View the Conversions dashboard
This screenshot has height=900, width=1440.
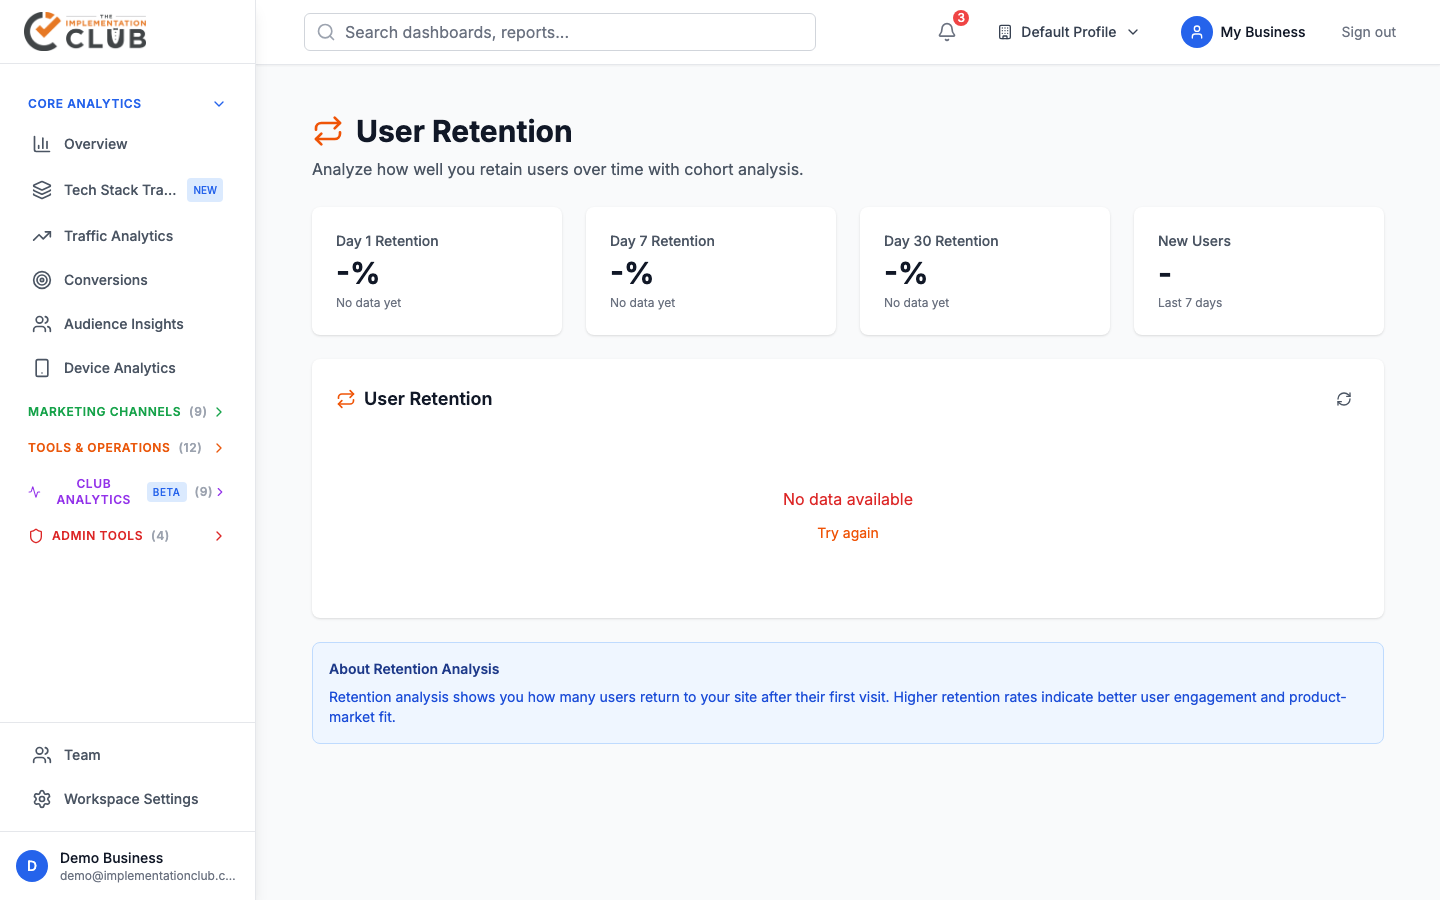105,280
